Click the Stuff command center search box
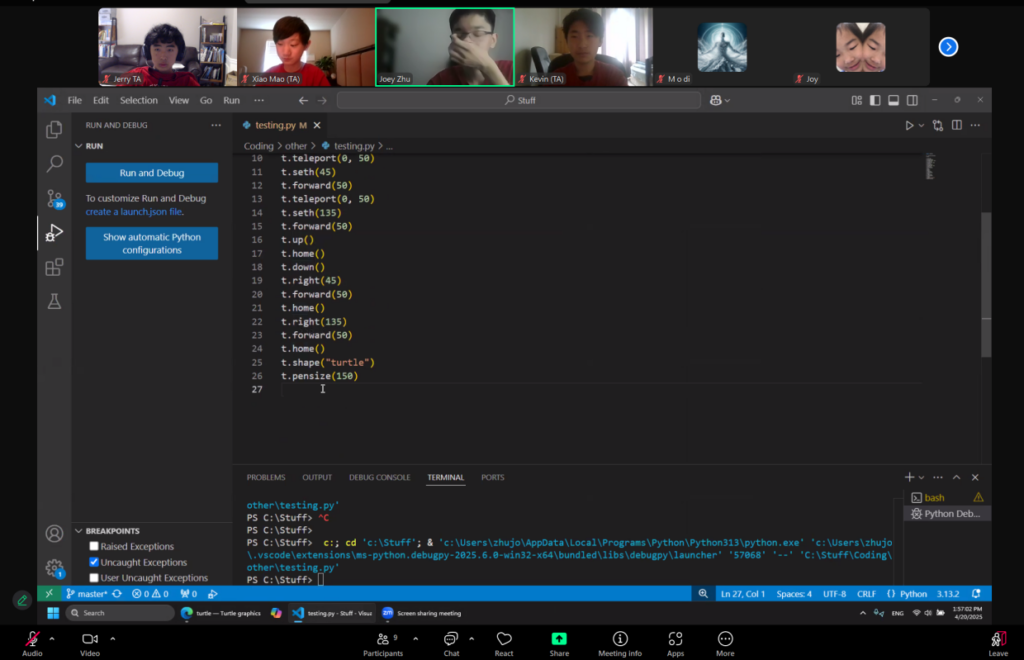Viewport: 1024px width, 660px height. [519, 100]
